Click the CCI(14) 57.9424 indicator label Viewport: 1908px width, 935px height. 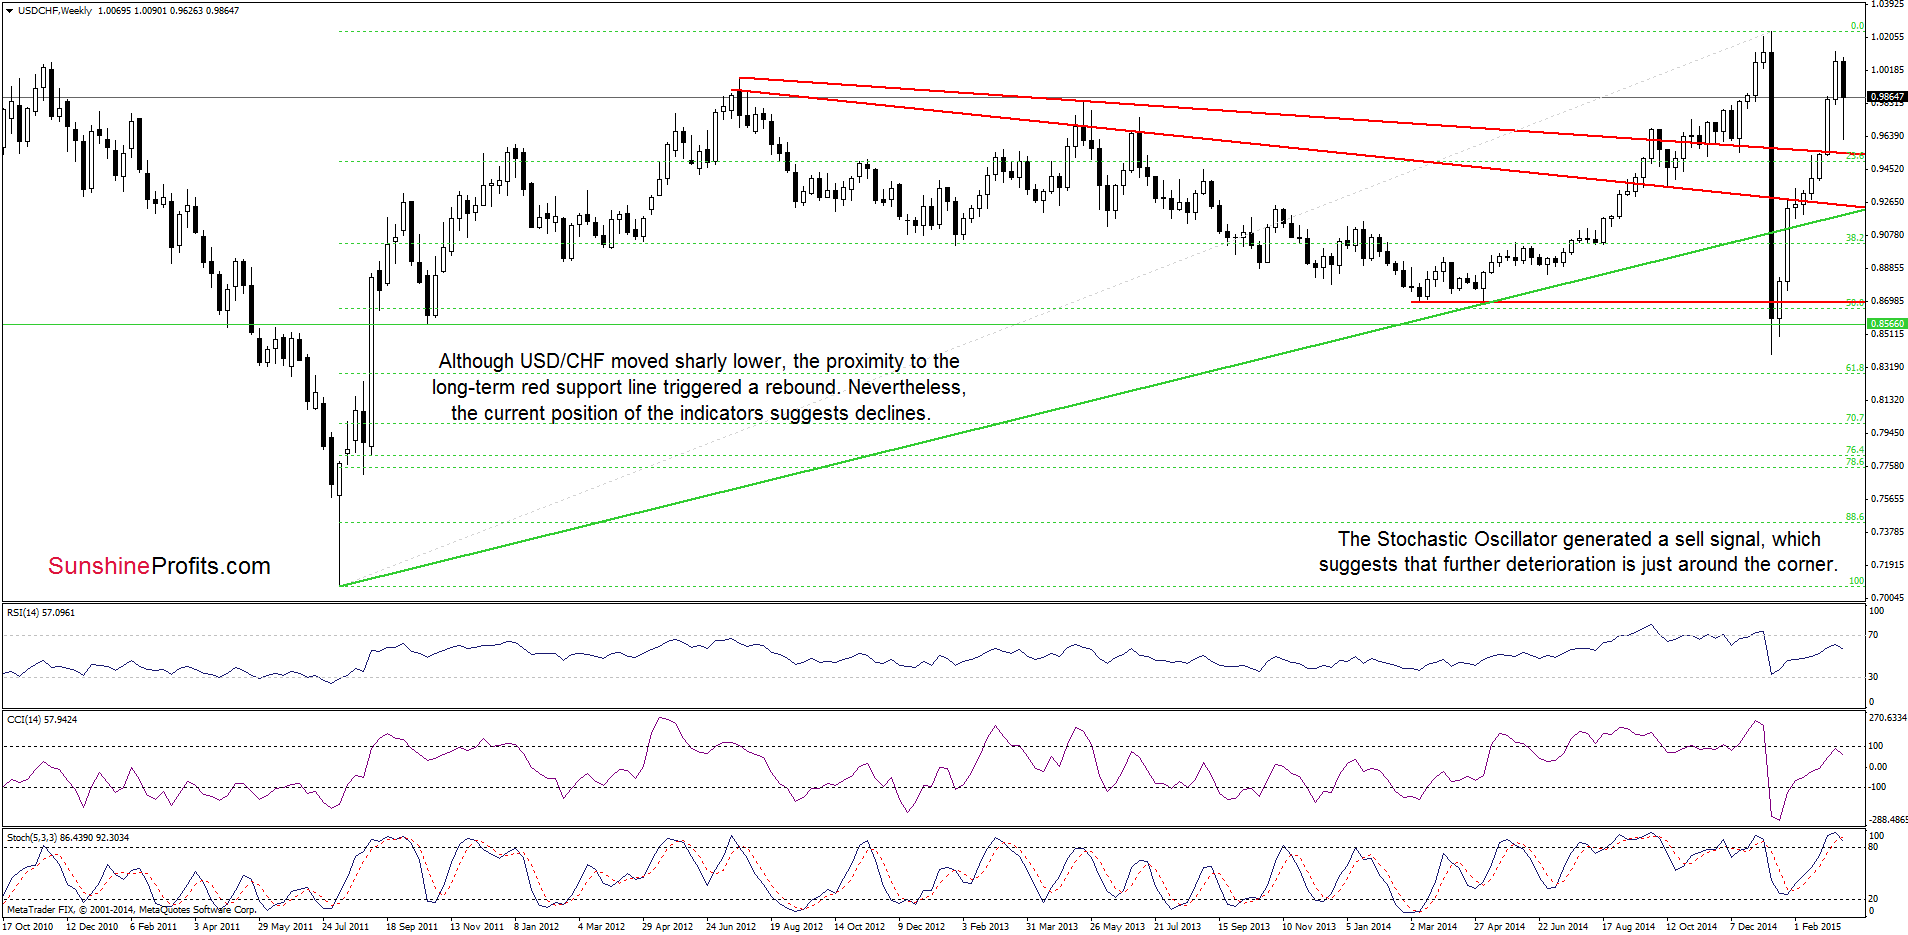pyautogui.click(x=41, y=719)
